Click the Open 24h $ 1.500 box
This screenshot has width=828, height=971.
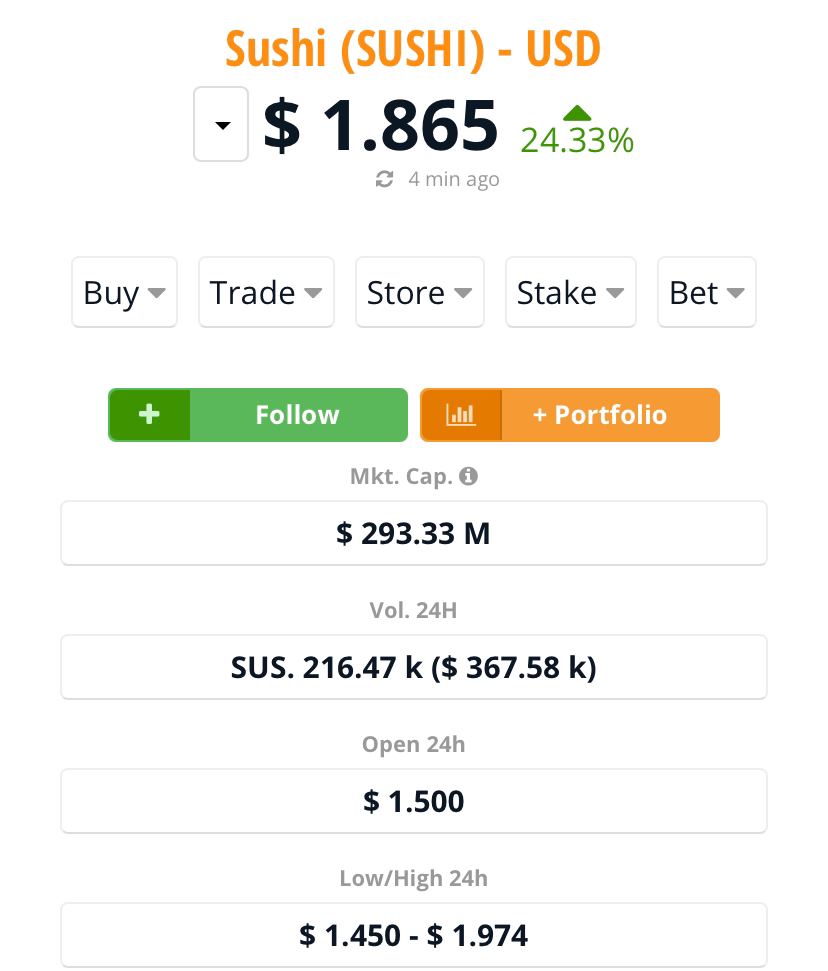[414, 801]
